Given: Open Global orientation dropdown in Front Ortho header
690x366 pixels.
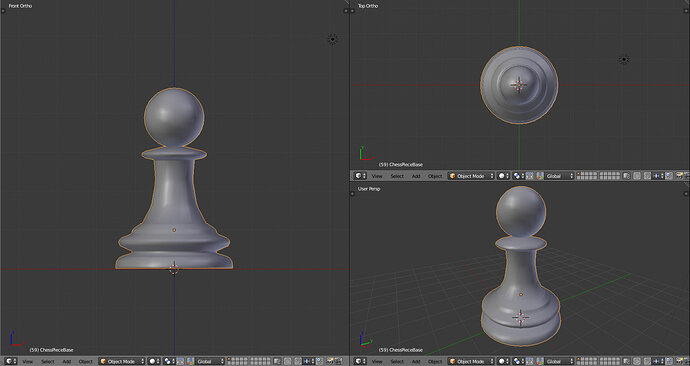Looking at the screenshot, I should point(211,361).
